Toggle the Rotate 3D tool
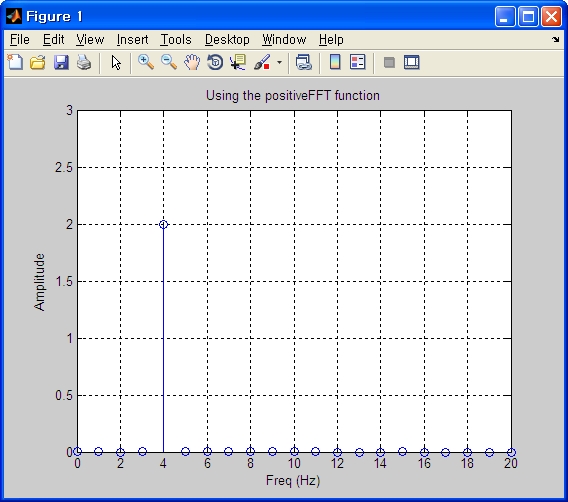The image size is (568, 502). click(215, 62)
